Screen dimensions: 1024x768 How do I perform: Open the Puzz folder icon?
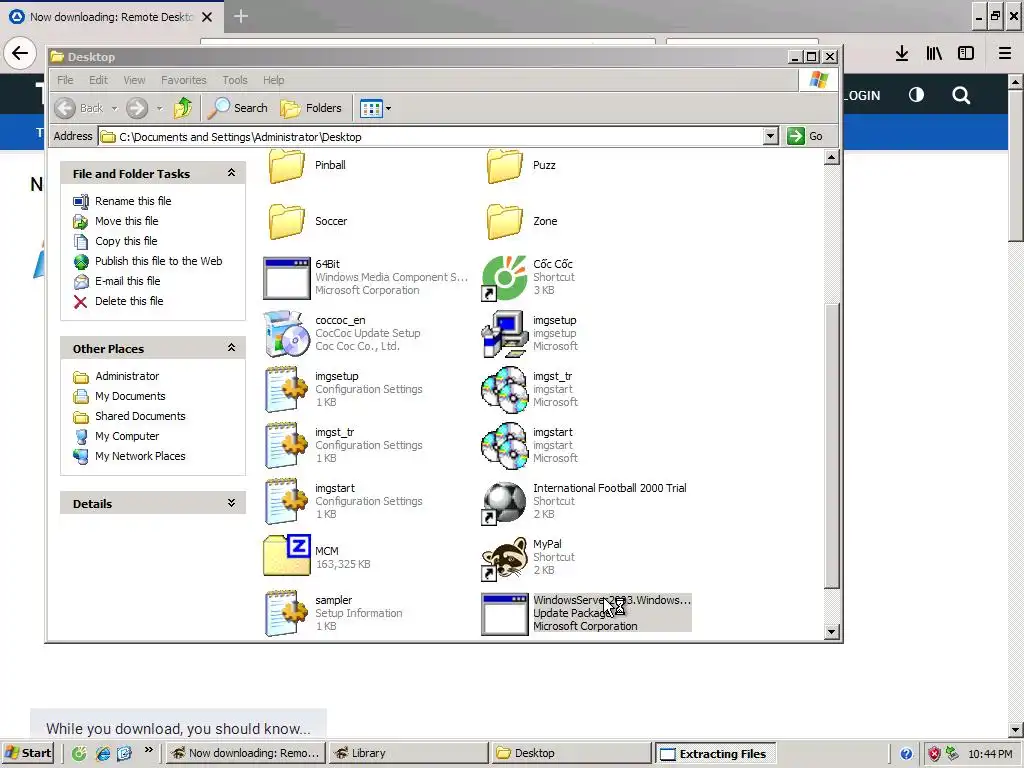pyautogui.click(x=505, y=166)
